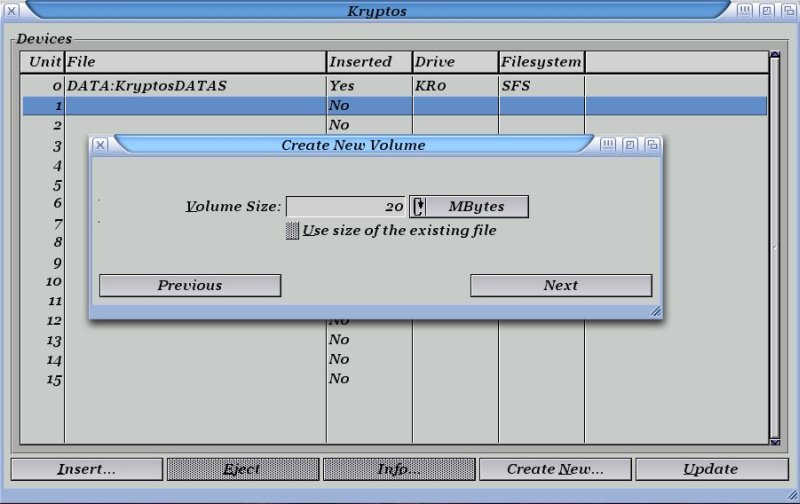
Task: Click the KR0 drive cell
Action: [x=431, y=86]
